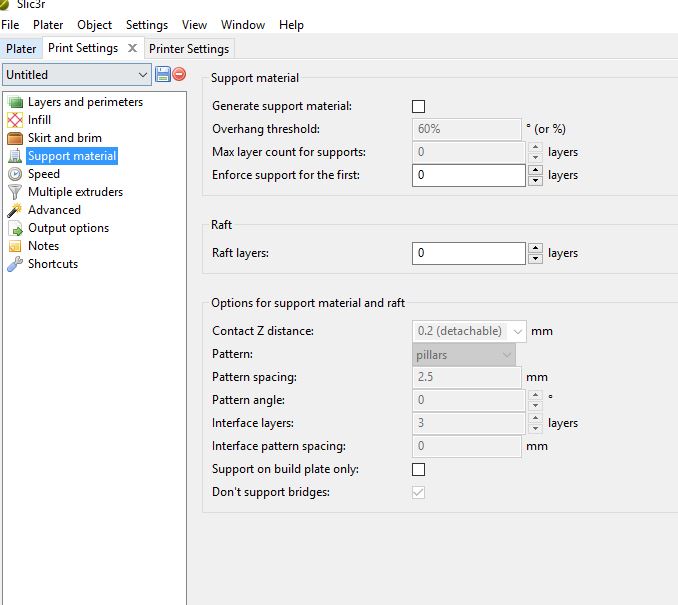Screen dimensions: 678x605
Task: Click the Enforce support for the first field
Action: (x=468, y=175)
